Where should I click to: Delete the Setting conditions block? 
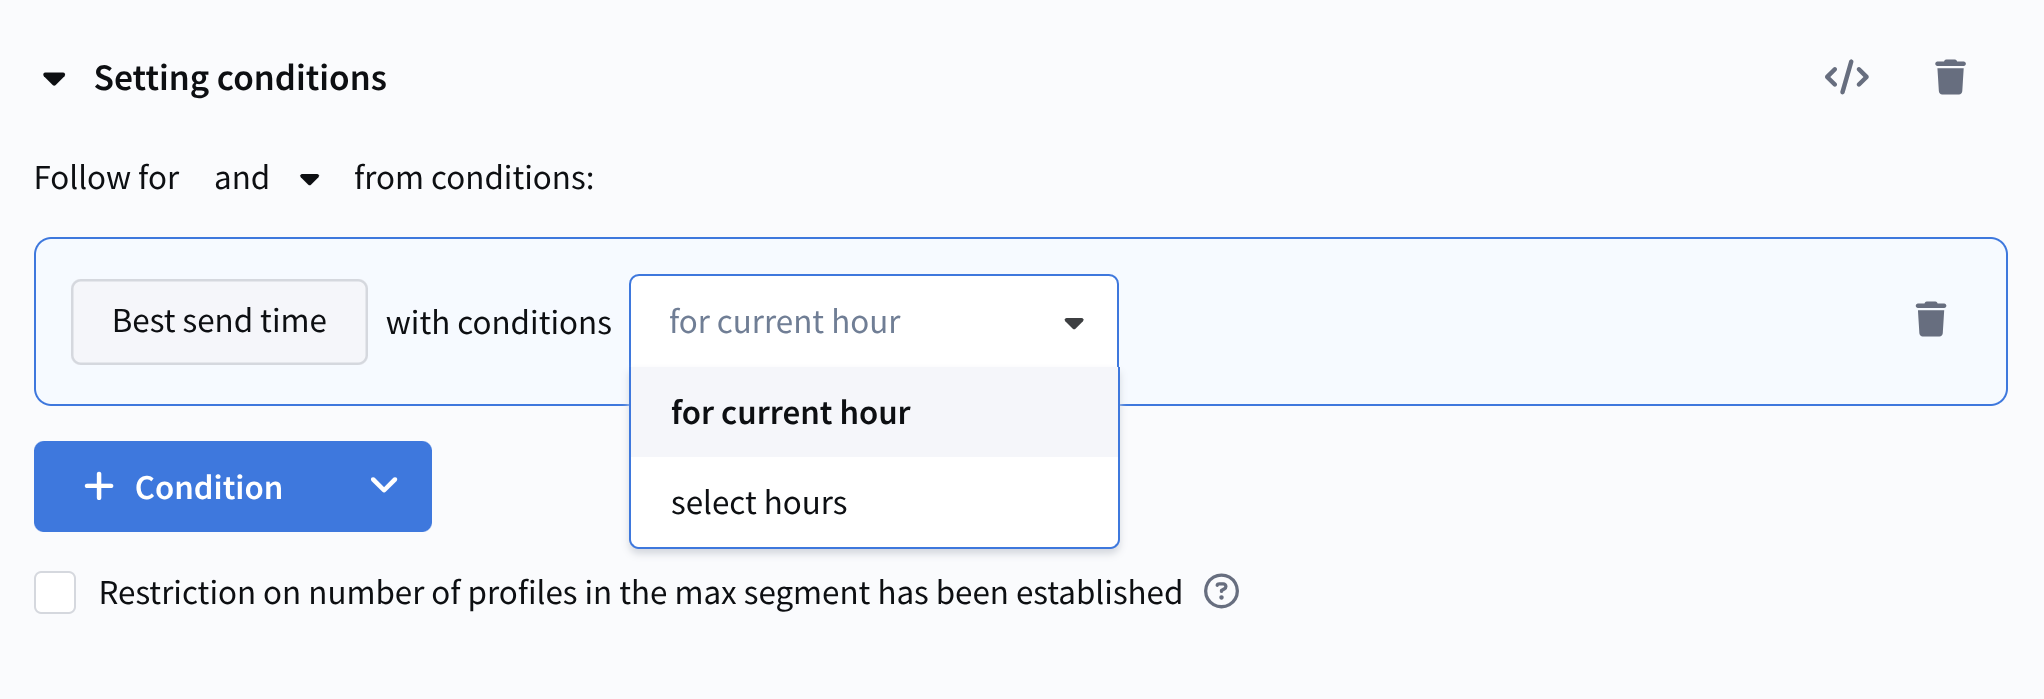click(1950, 77)
